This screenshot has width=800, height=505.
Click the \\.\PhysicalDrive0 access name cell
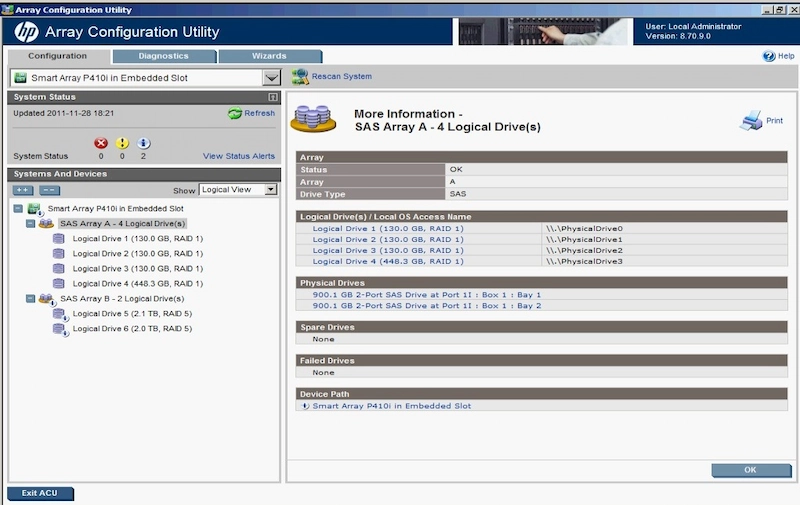(x=664, y=229)
